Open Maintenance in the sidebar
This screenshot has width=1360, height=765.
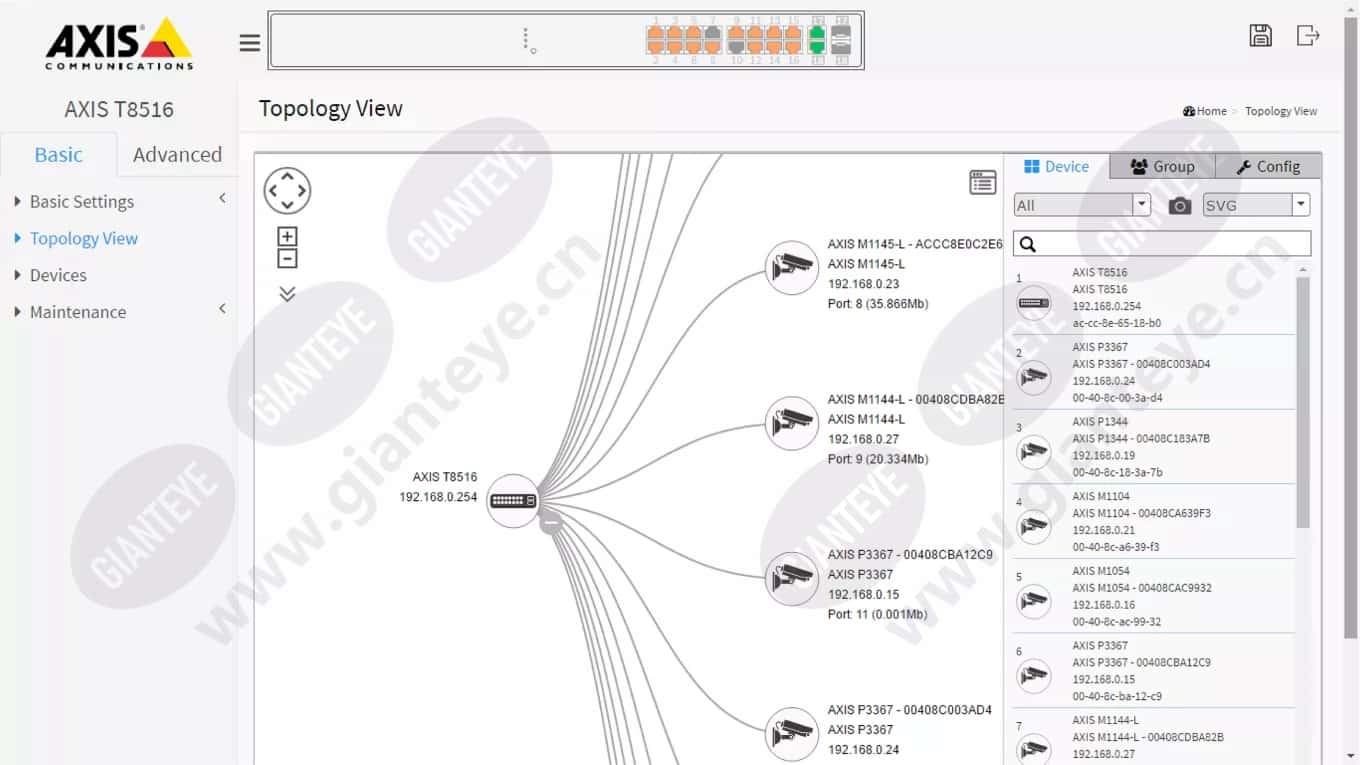click(78, 312)
